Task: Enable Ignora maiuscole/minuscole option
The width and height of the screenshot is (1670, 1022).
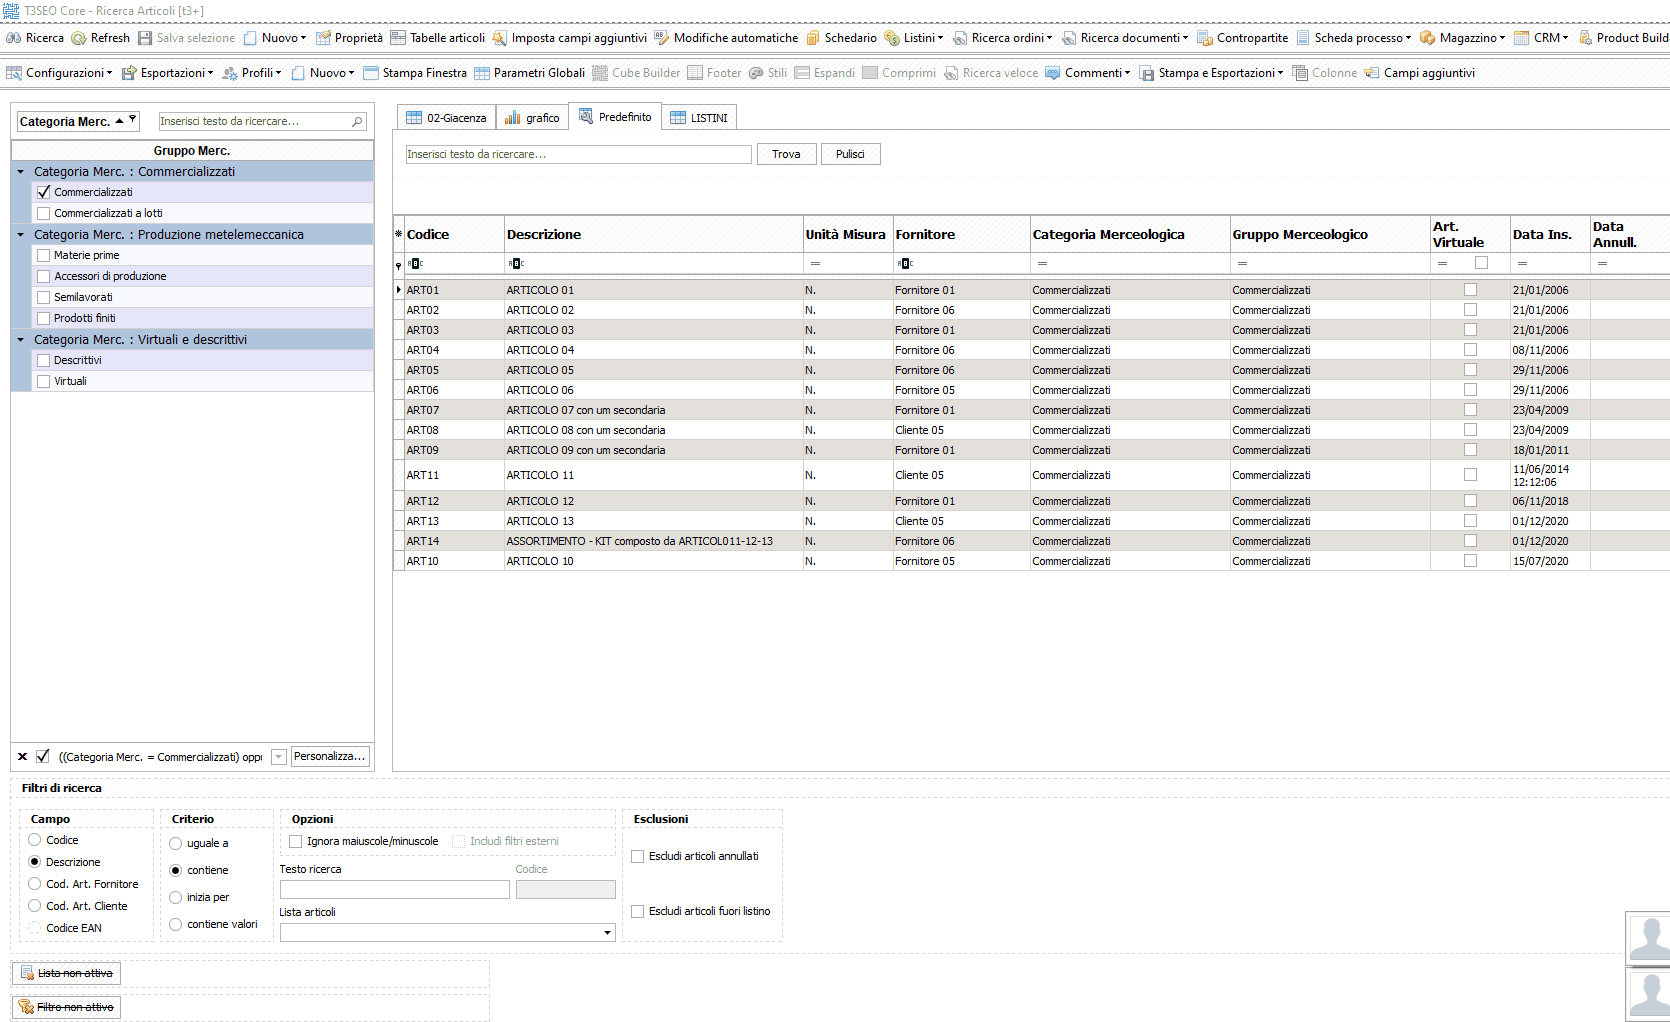Action: (295, 841)
